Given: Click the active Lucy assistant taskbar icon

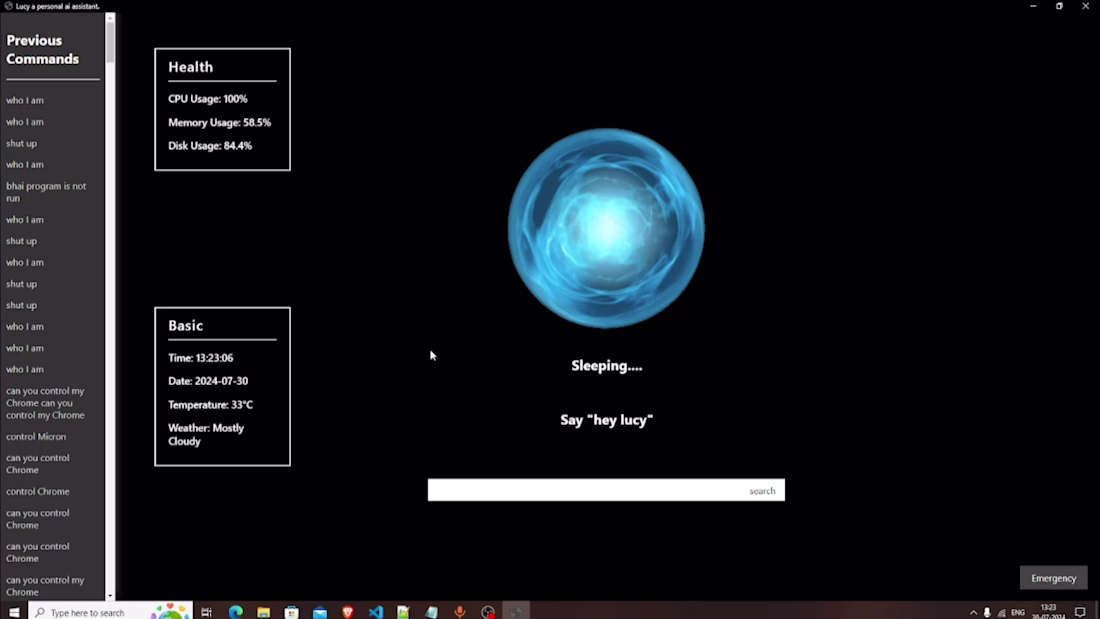Looking at the screenshot, I should 516,612.
